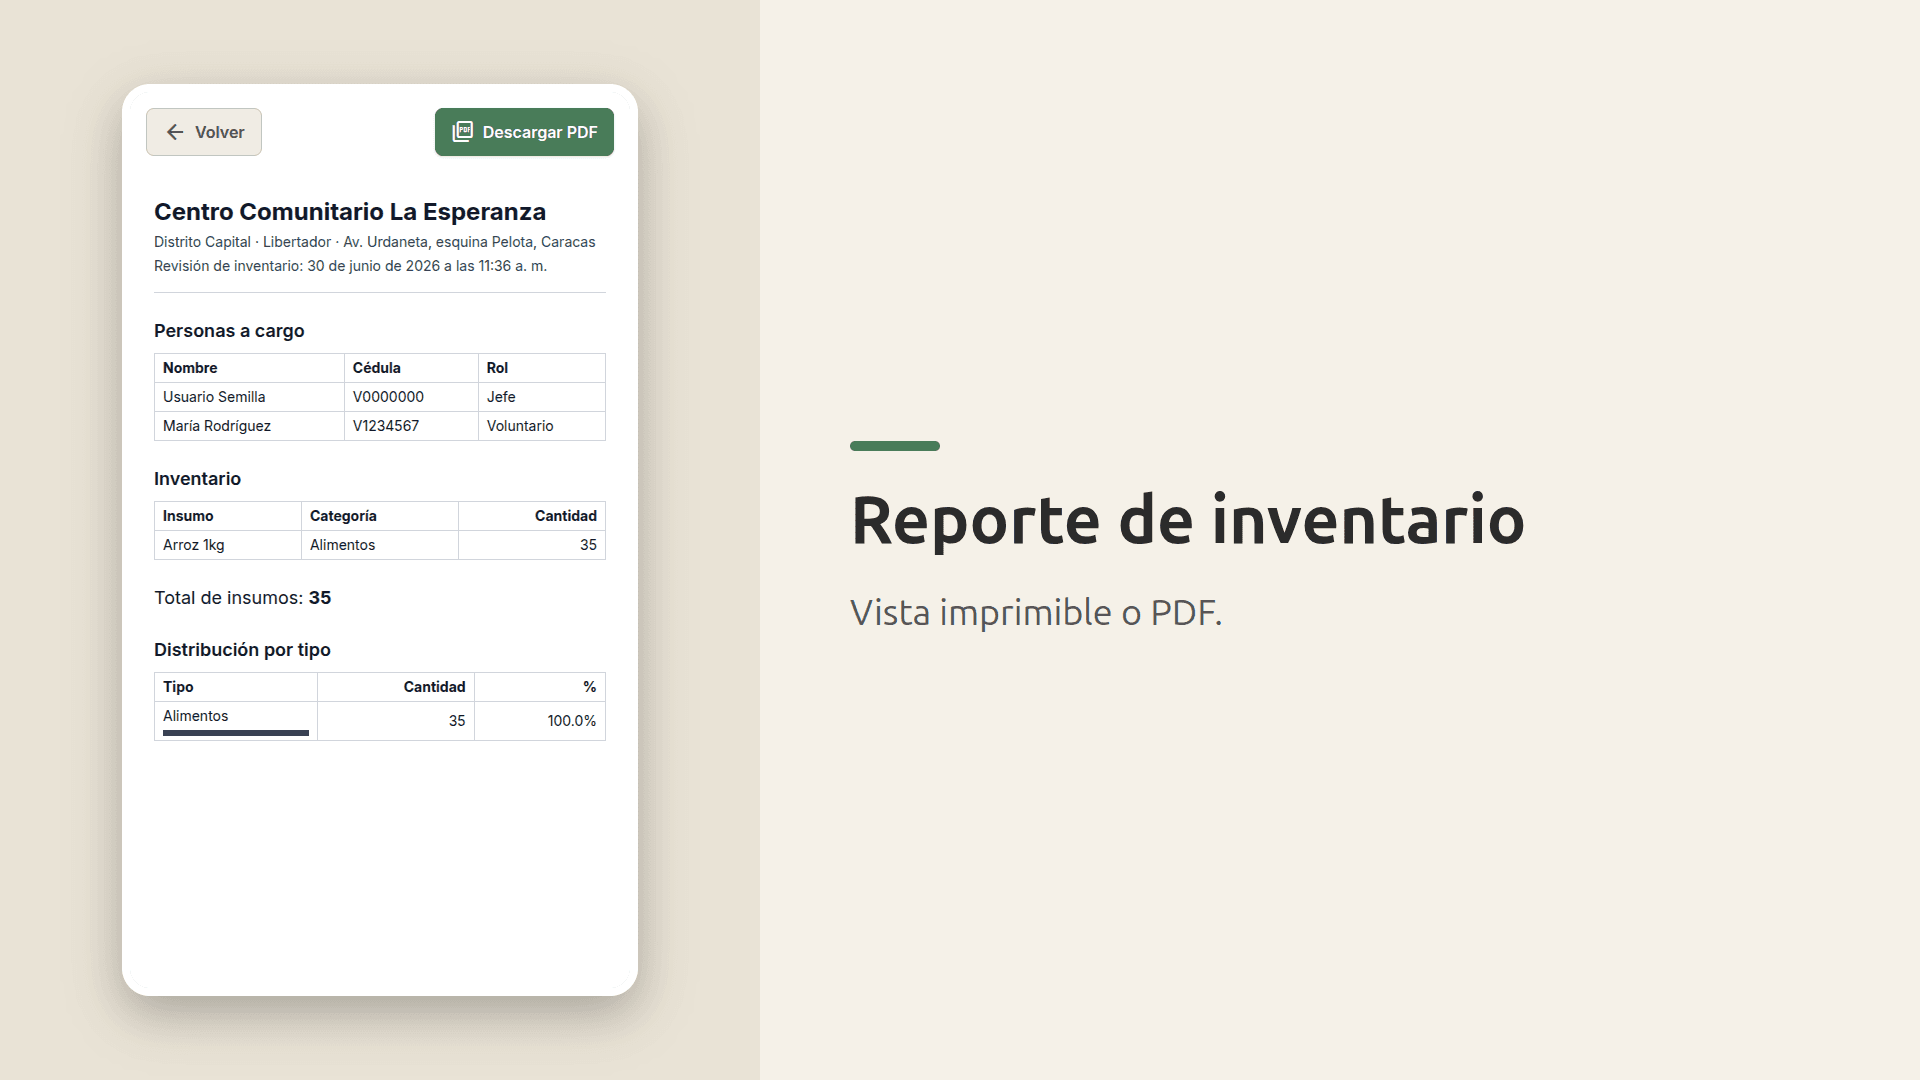Click the back arrow icon
1920x1080 pixels.
(175, 132)
